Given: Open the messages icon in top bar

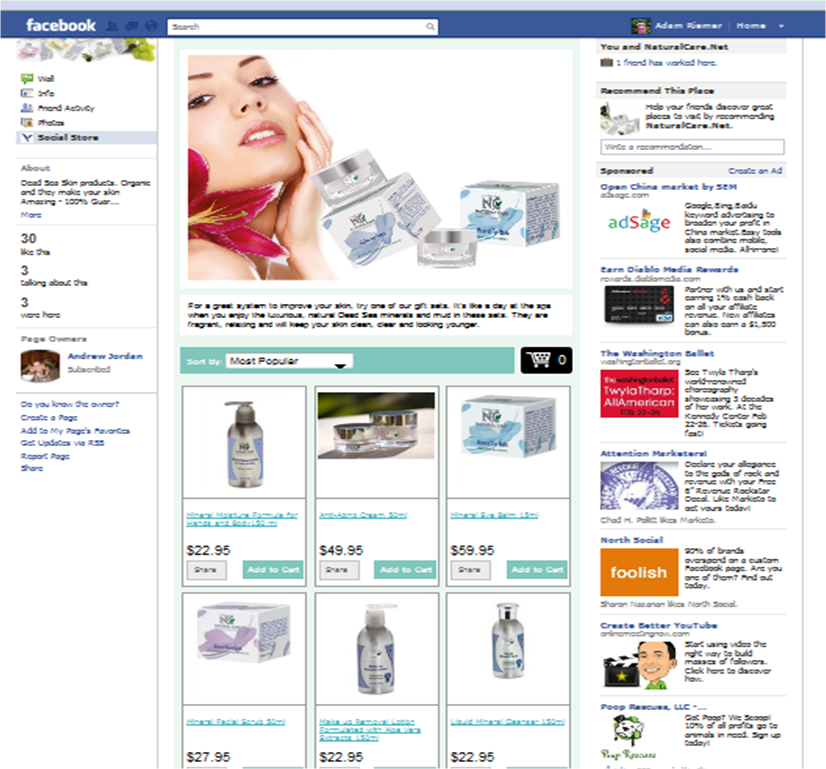Looking at the screenshot, I should 130,26.
